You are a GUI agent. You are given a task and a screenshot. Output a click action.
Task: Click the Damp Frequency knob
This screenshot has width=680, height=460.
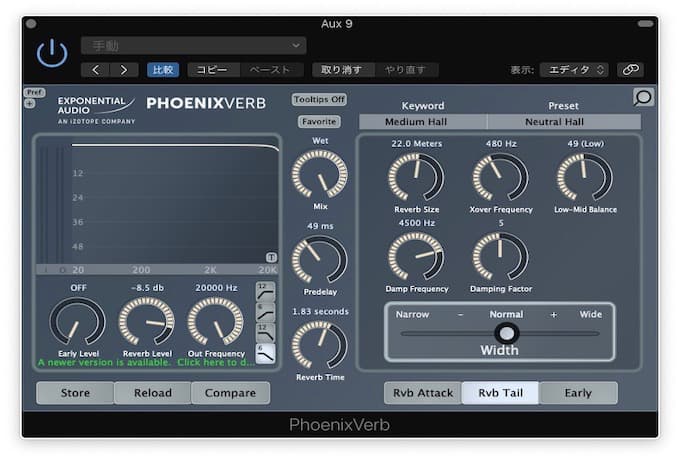tap(416, 257)
